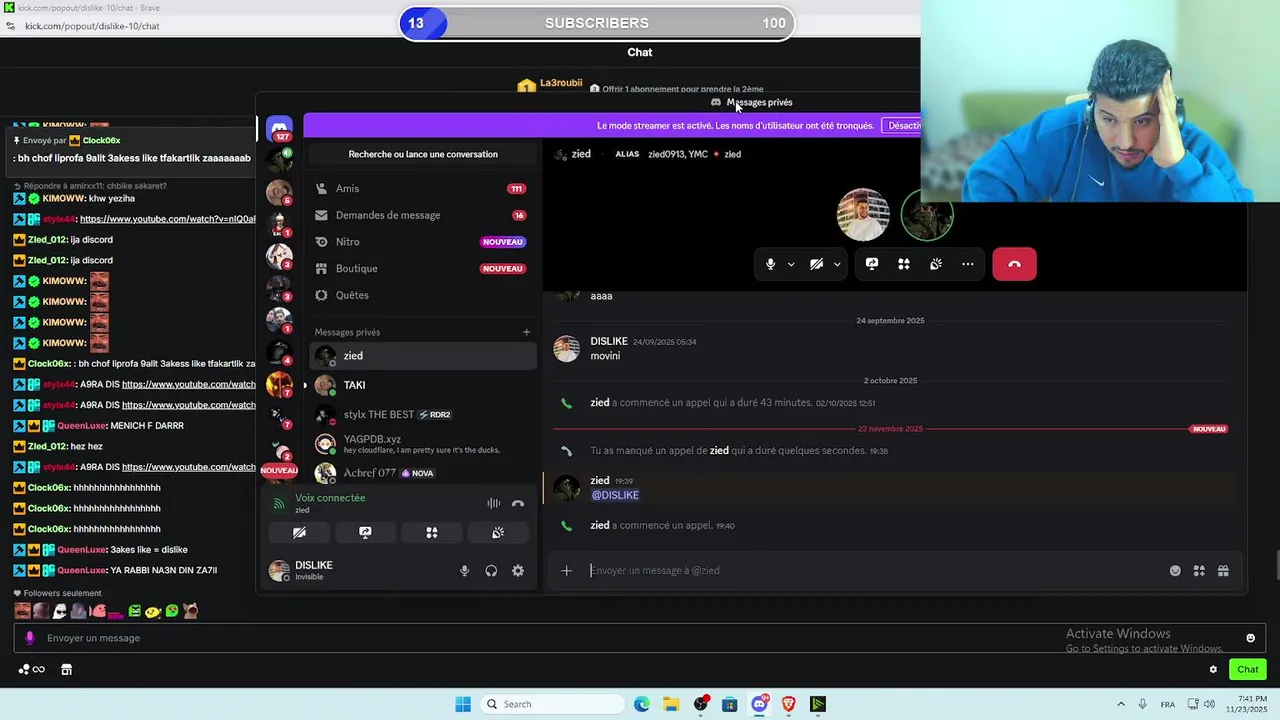Open Kick chat store icon
1280x720 pixels.
[x=66, y=670]
